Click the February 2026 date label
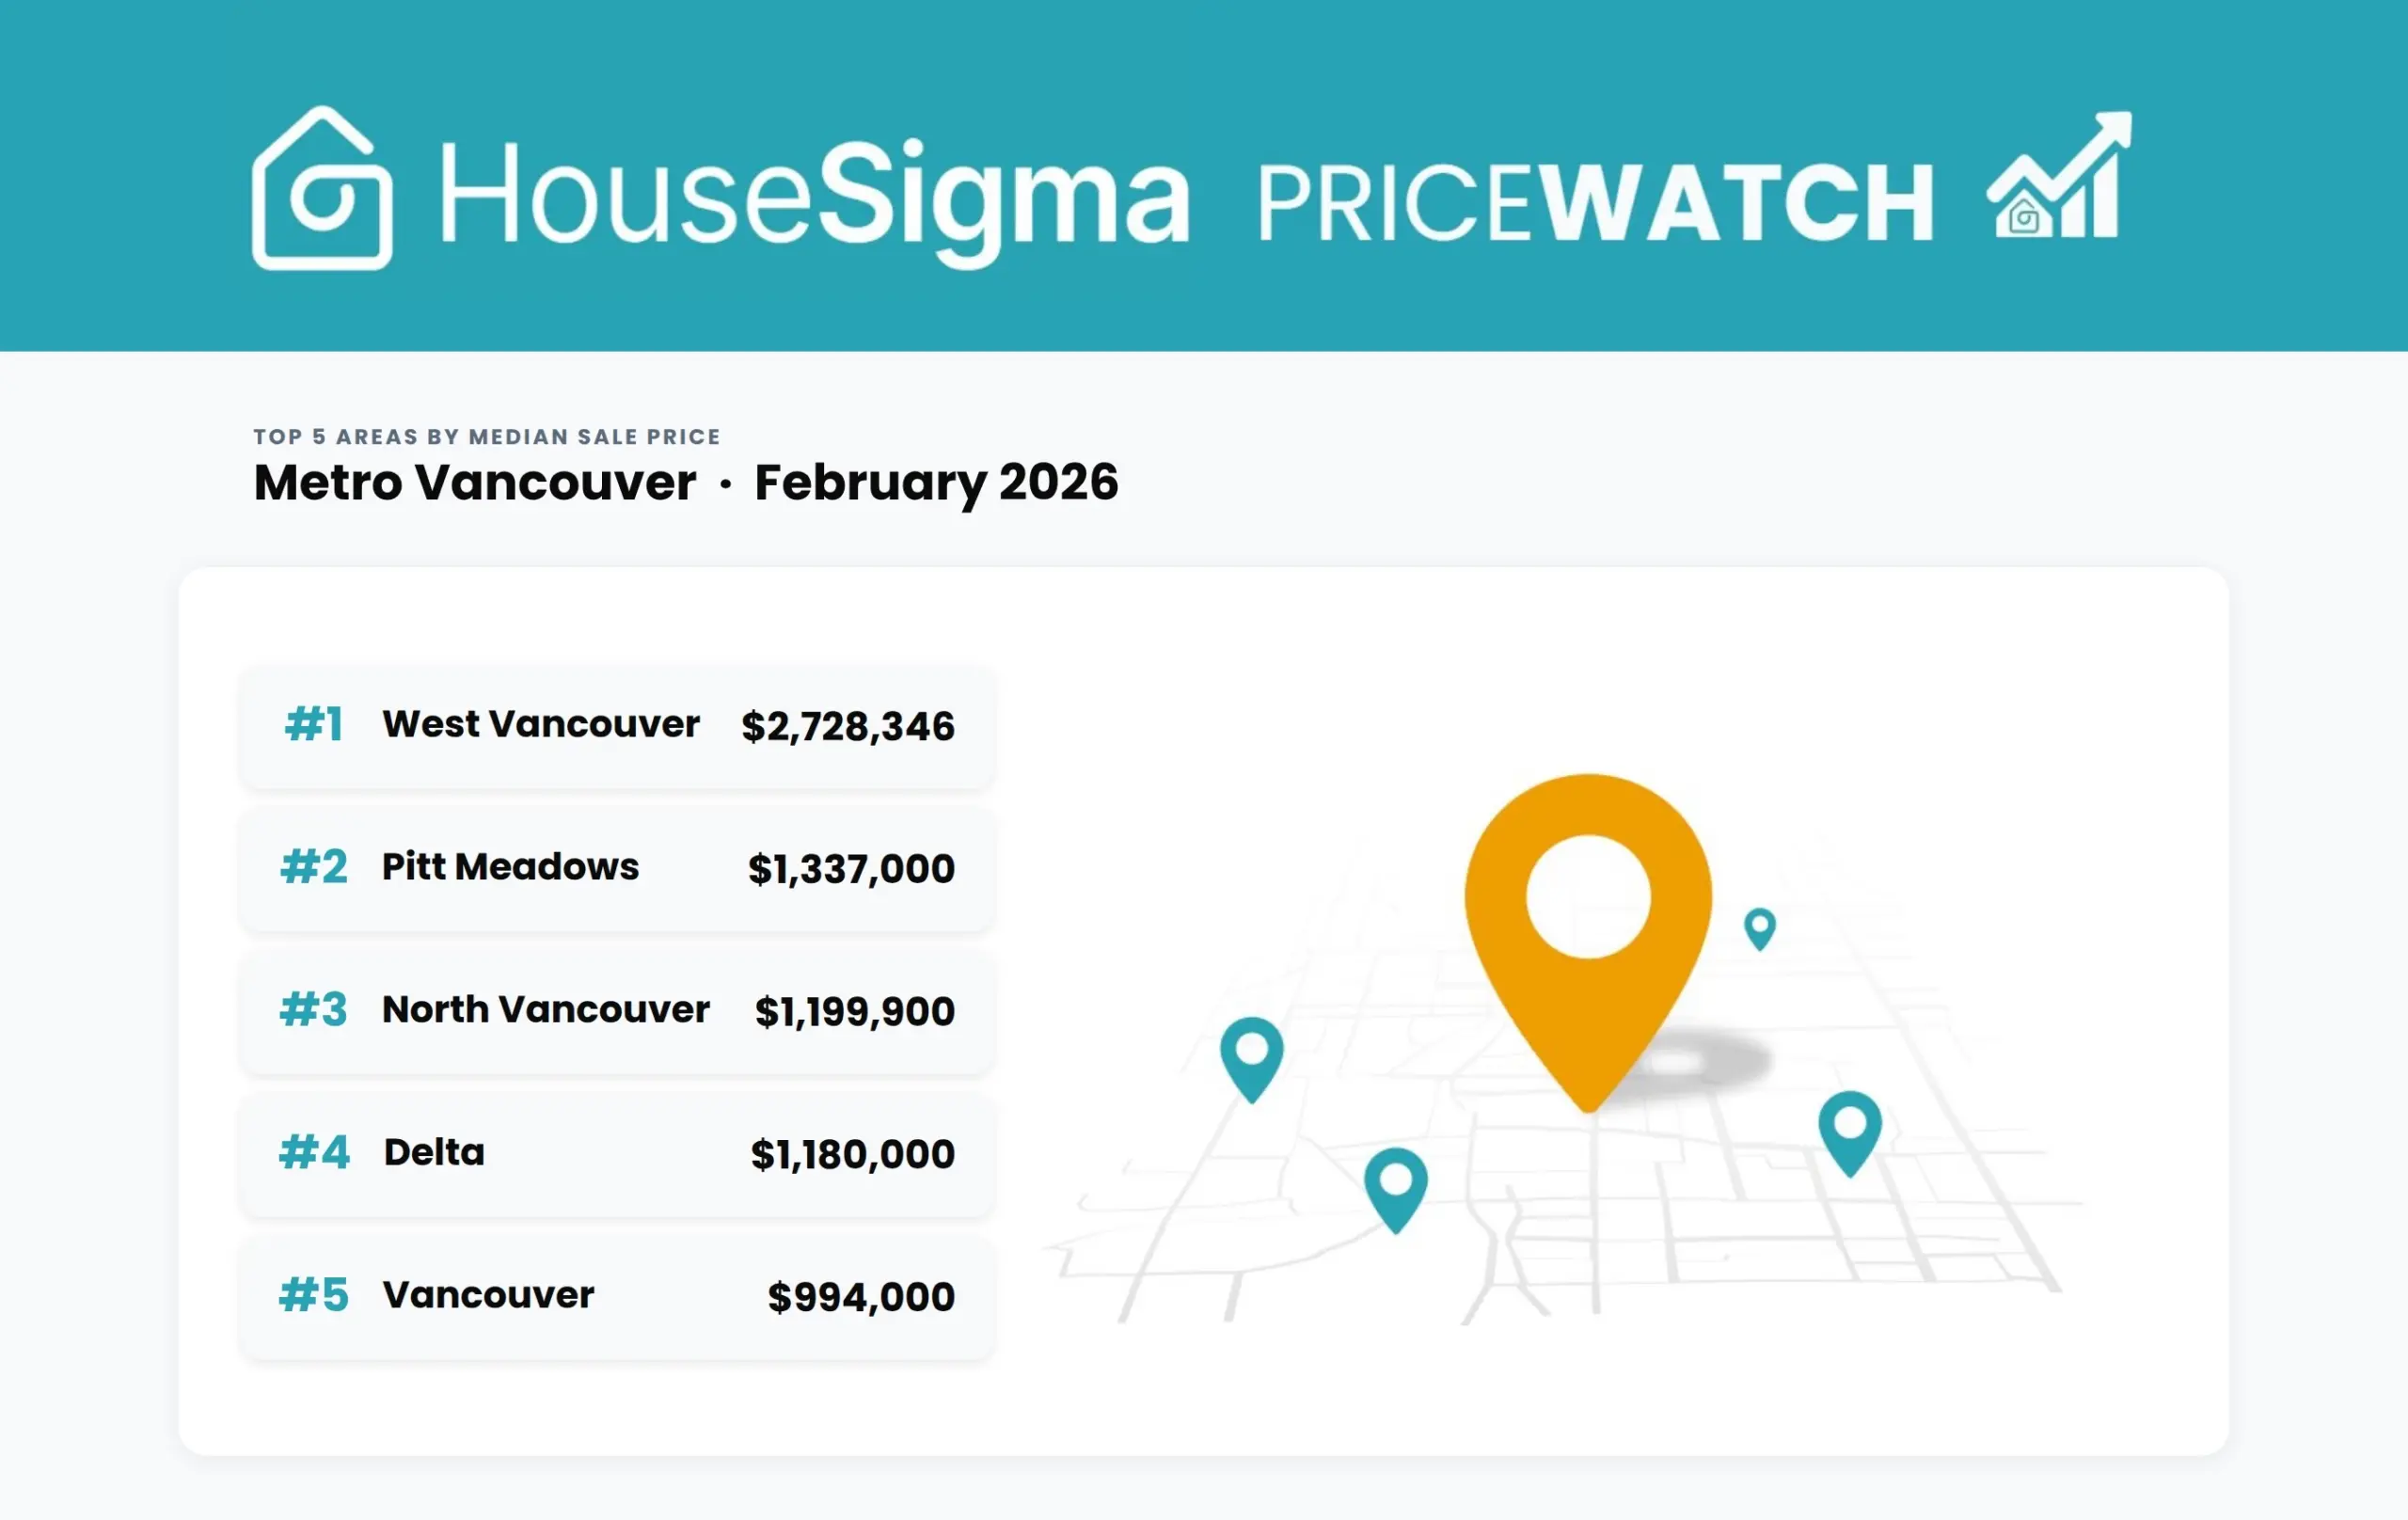The height and width of the screenshot is (1520, 2408). [x=936, y=483]
